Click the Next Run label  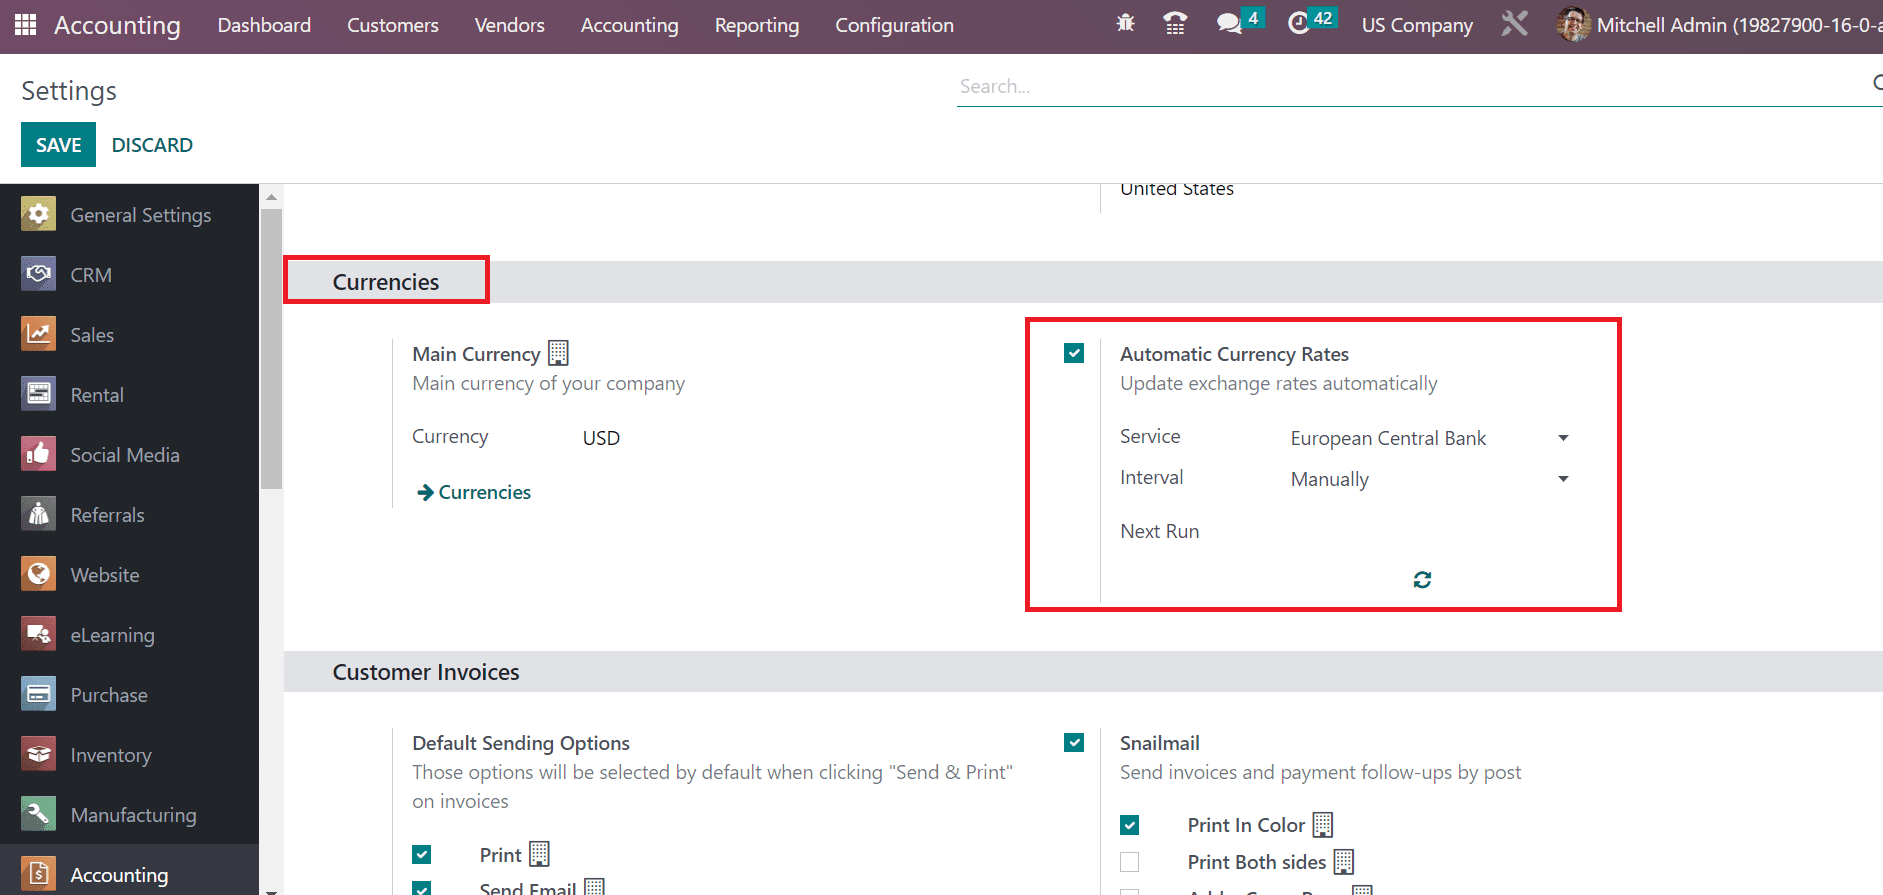point(1159,531)
